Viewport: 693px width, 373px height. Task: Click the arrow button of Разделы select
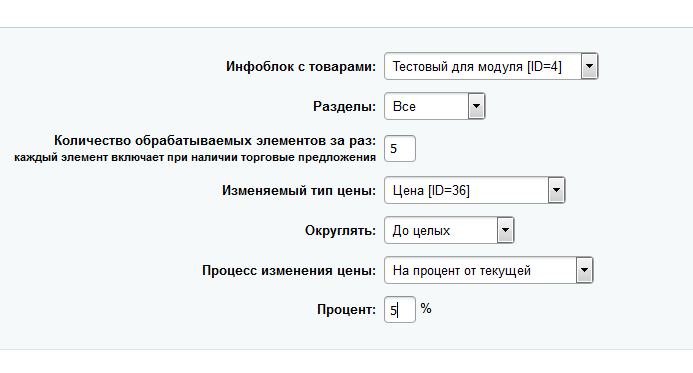pyautogui.click(x=476, y=106)
